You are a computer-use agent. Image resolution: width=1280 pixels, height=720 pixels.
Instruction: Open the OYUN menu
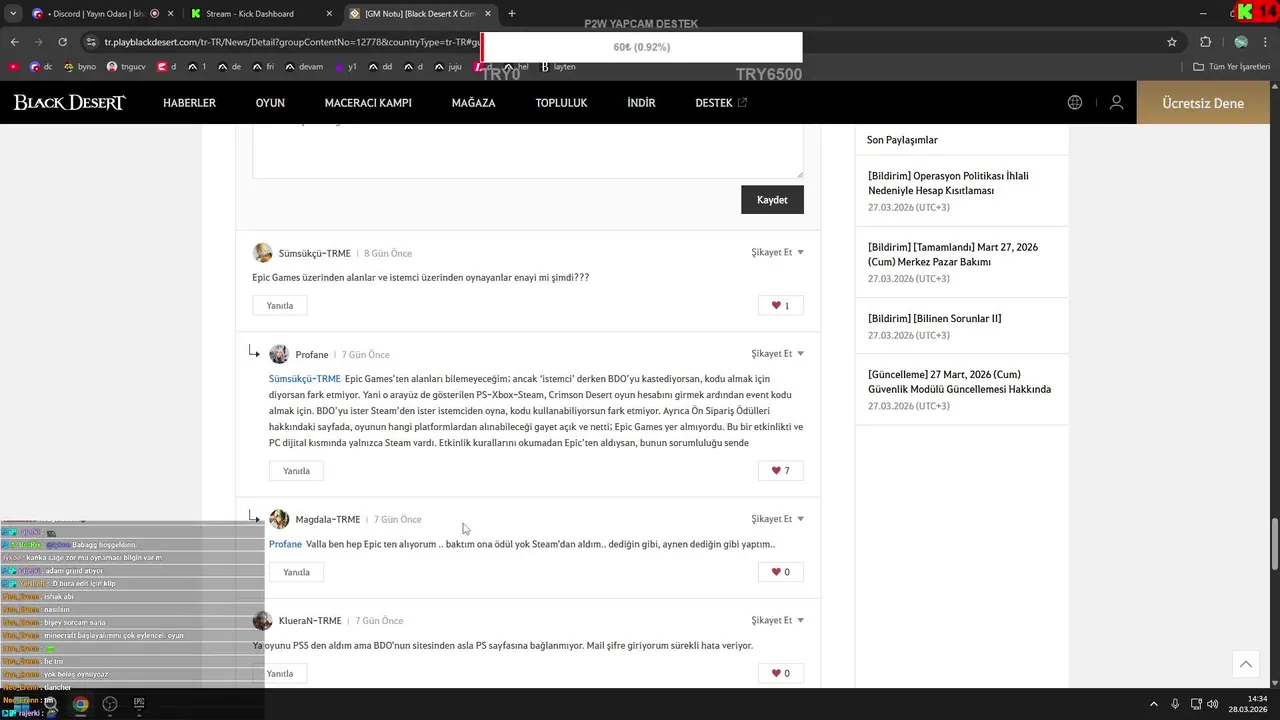(x=270, y=103)
